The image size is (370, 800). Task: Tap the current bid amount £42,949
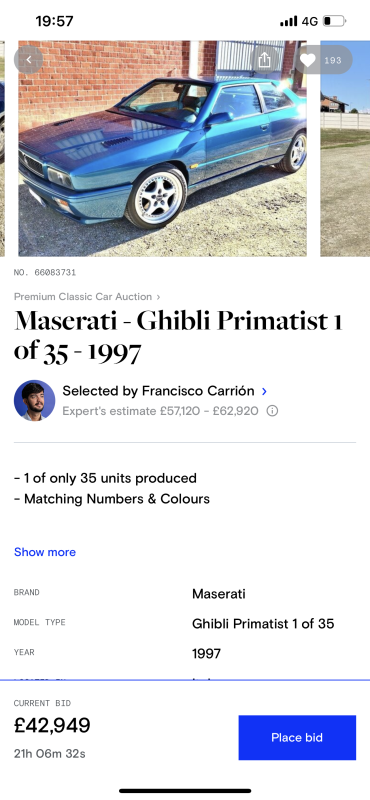52,726
